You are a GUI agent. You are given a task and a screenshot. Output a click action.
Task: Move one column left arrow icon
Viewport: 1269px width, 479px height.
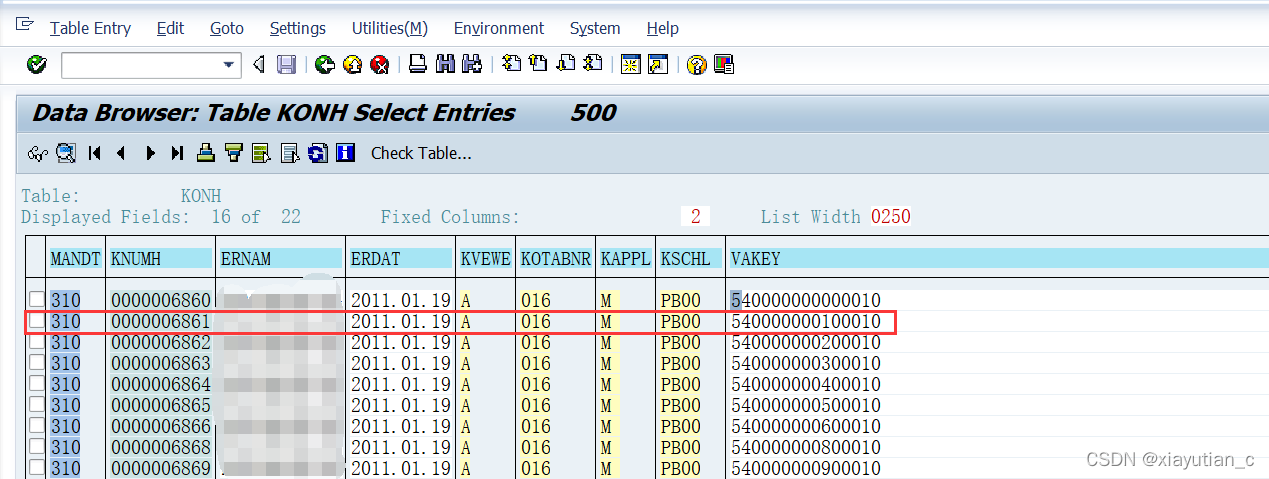coord(121,153)
